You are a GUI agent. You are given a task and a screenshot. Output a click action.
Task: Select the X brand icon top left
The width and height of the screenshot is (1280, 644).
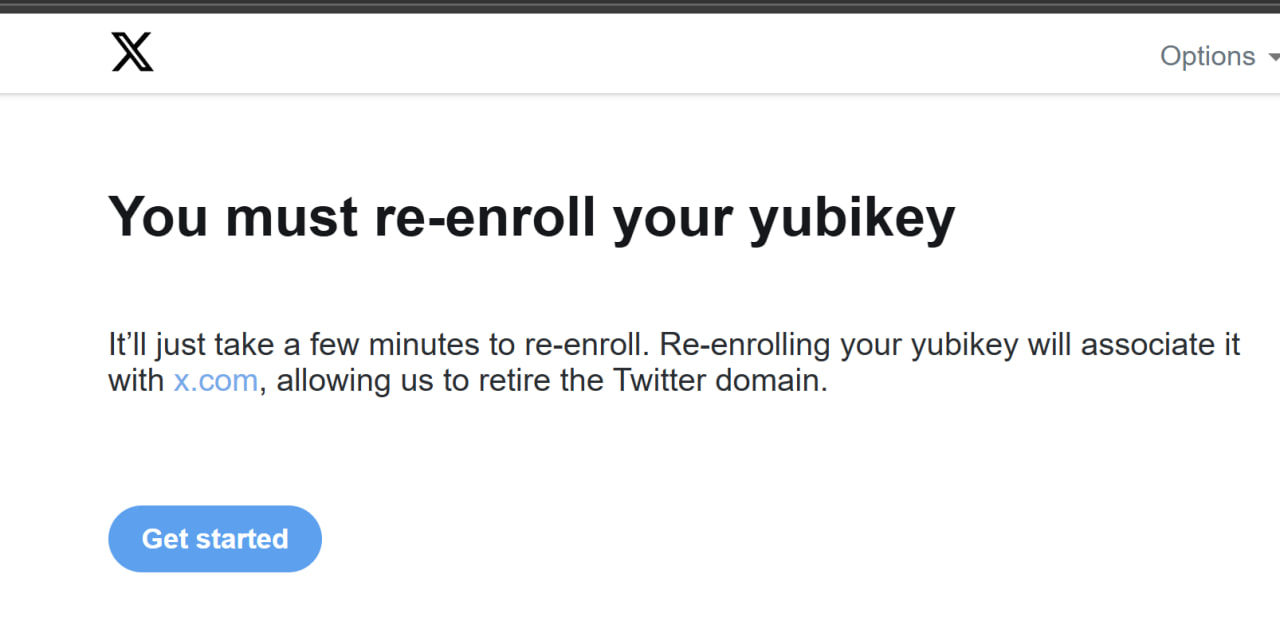click(133, 52)
